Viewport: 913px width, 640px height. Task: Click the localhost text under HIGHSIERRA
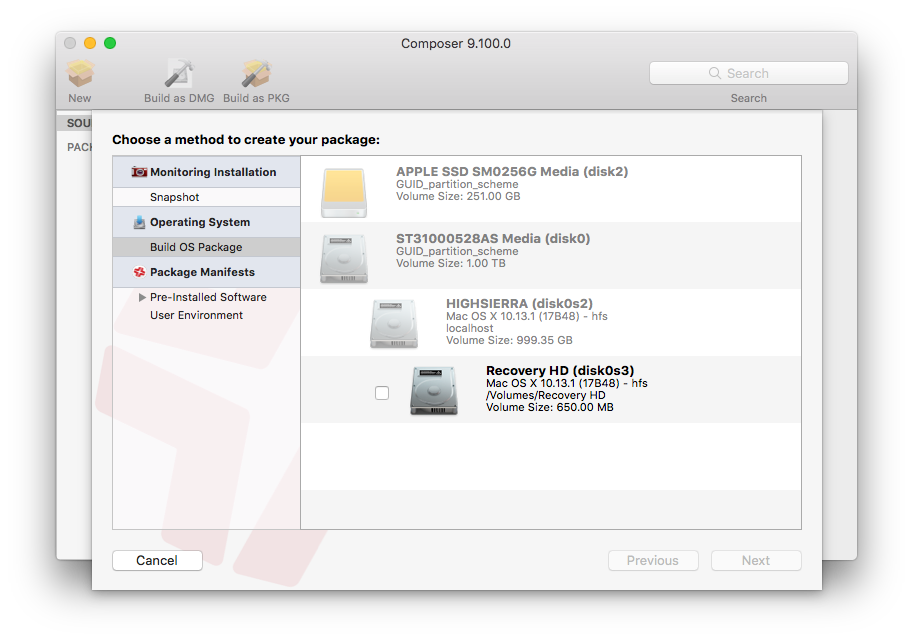coord(469,328)
